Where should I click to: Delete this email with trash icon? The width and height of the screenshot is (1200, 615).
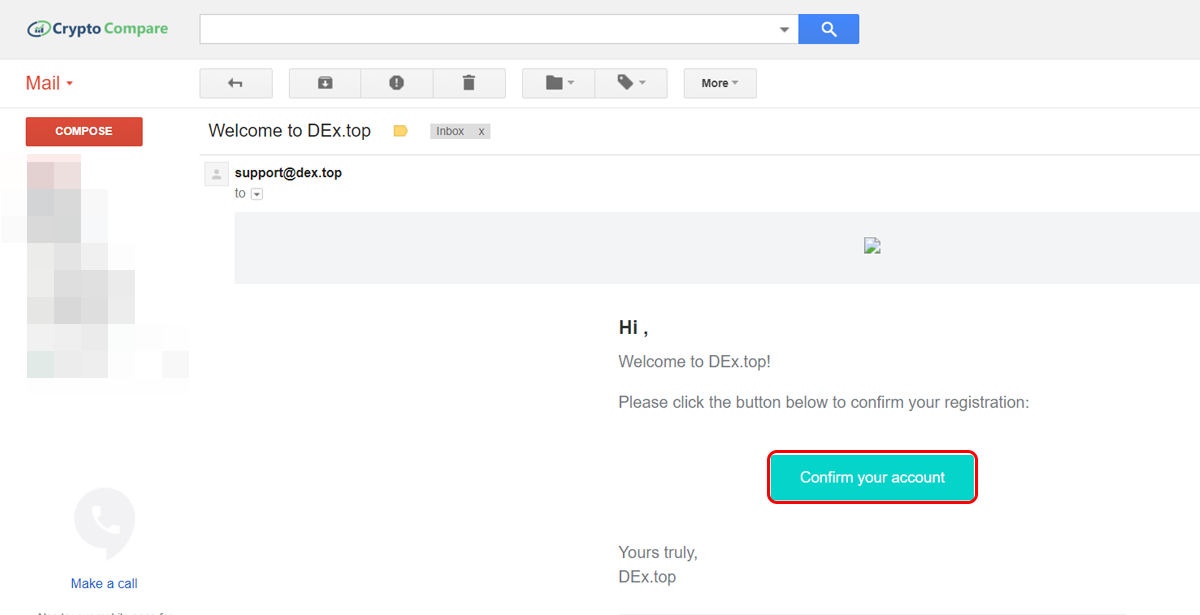(x=469, y=83)
